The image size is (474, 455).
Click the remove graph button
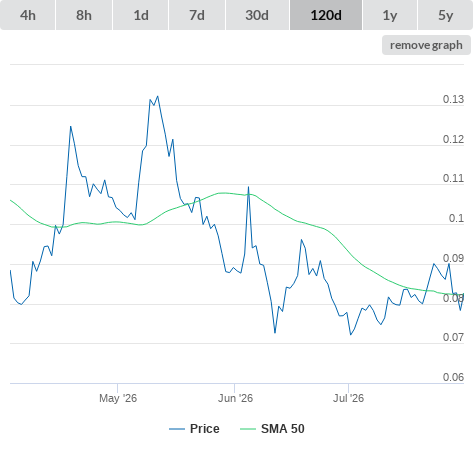(426, 45)
